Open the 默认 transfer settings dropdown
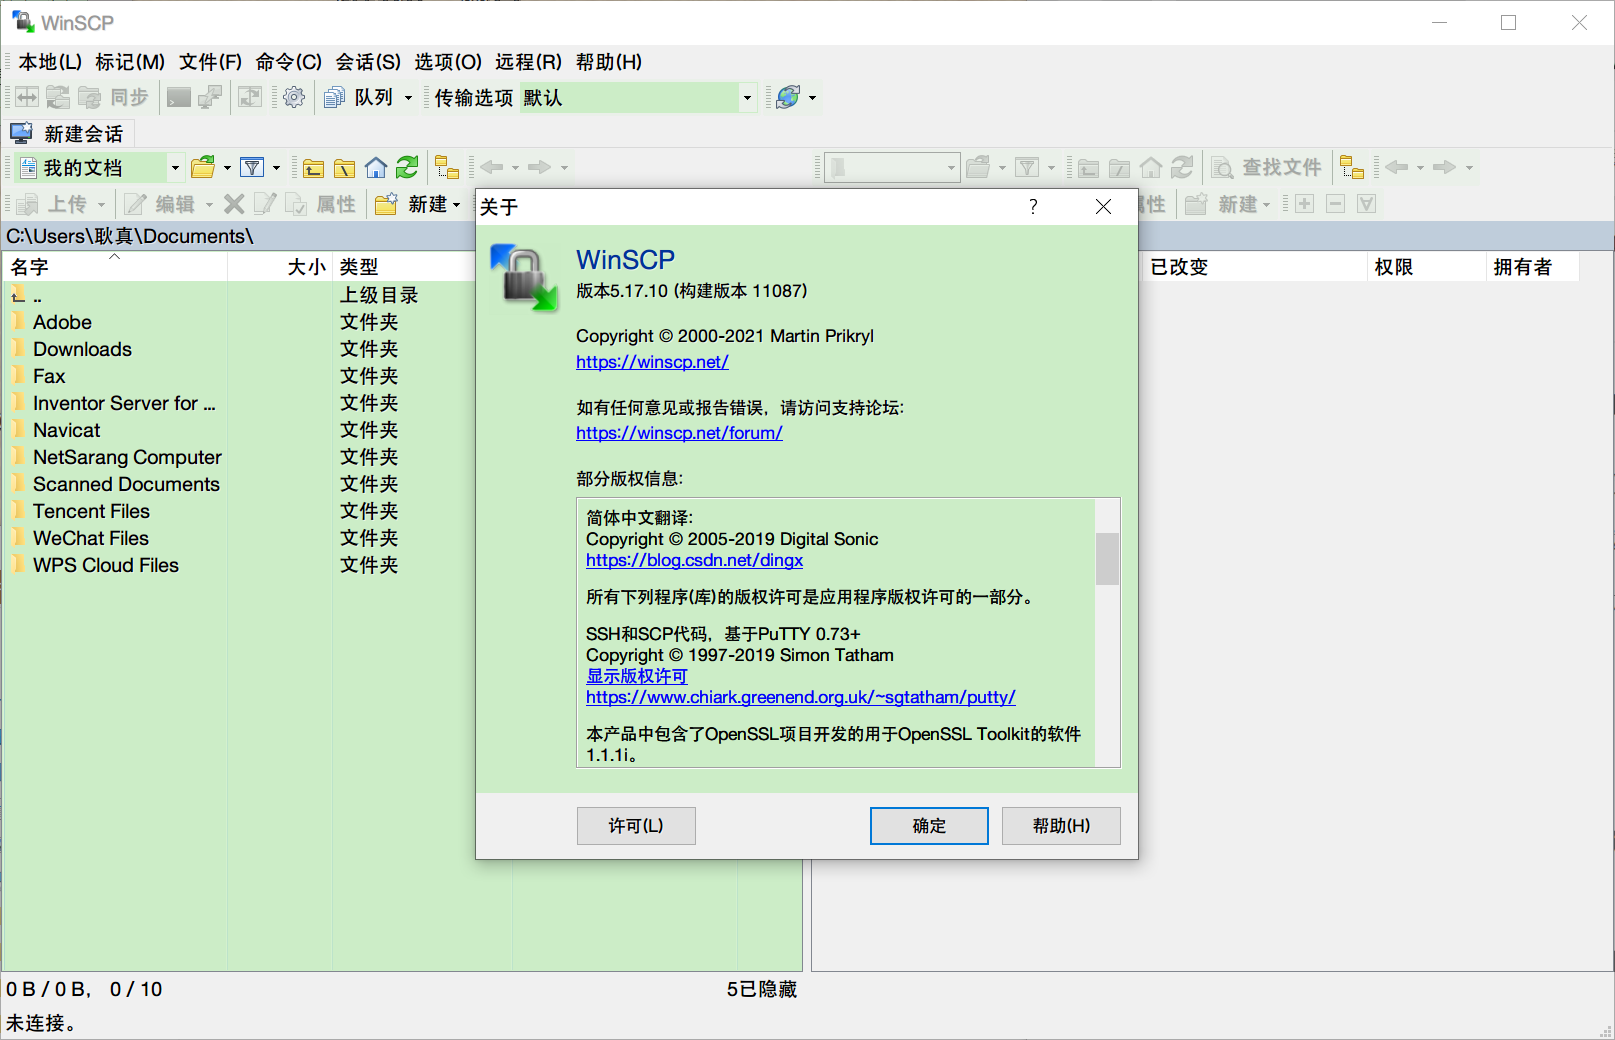 click(x=748, y=97)
